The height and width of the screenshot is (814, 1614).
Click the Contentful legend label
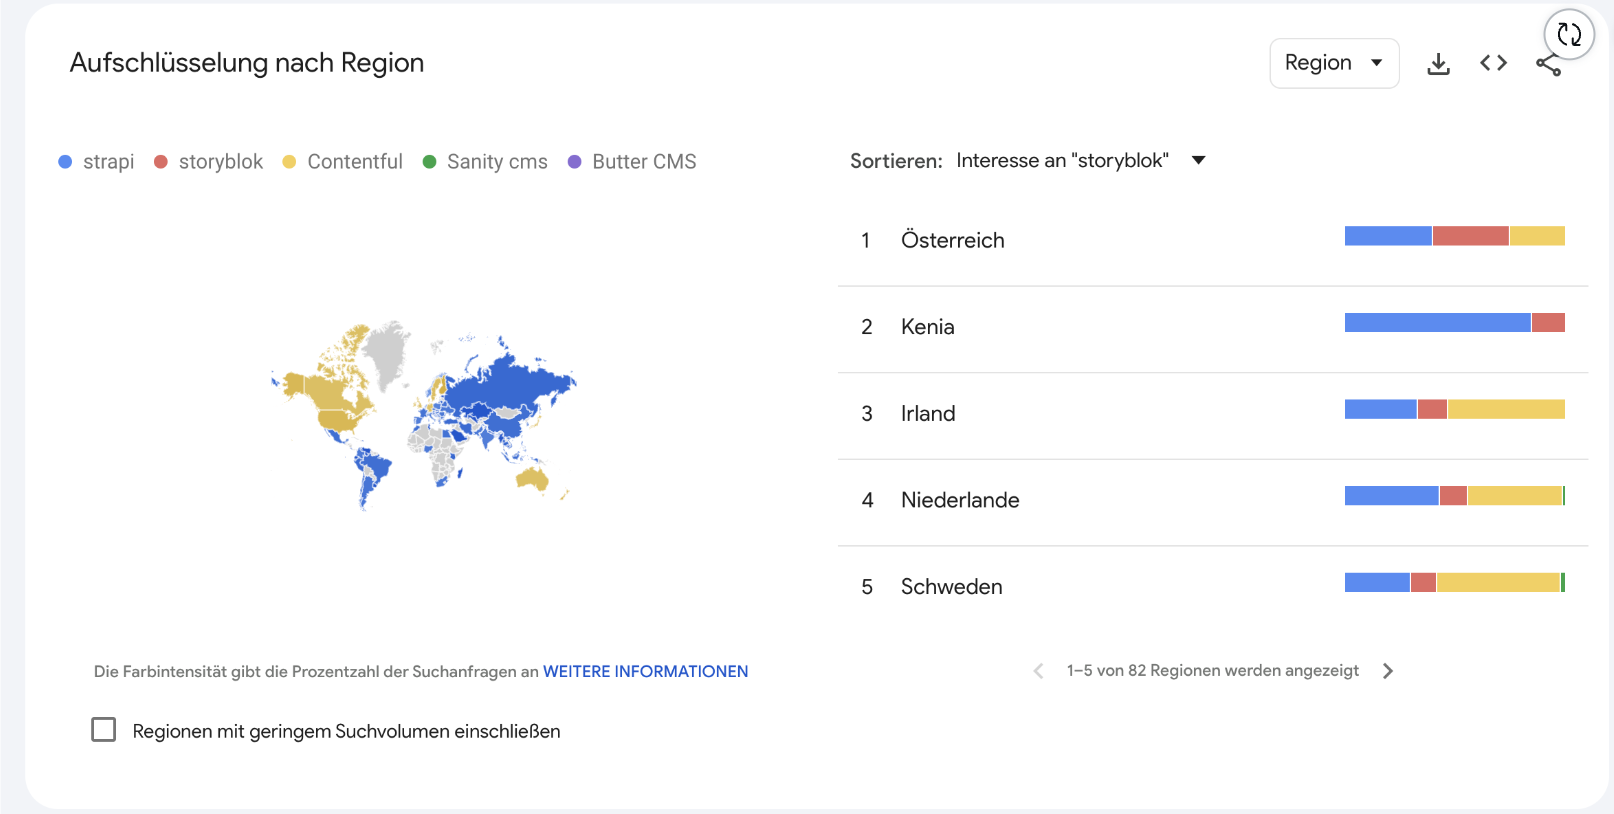355,162
